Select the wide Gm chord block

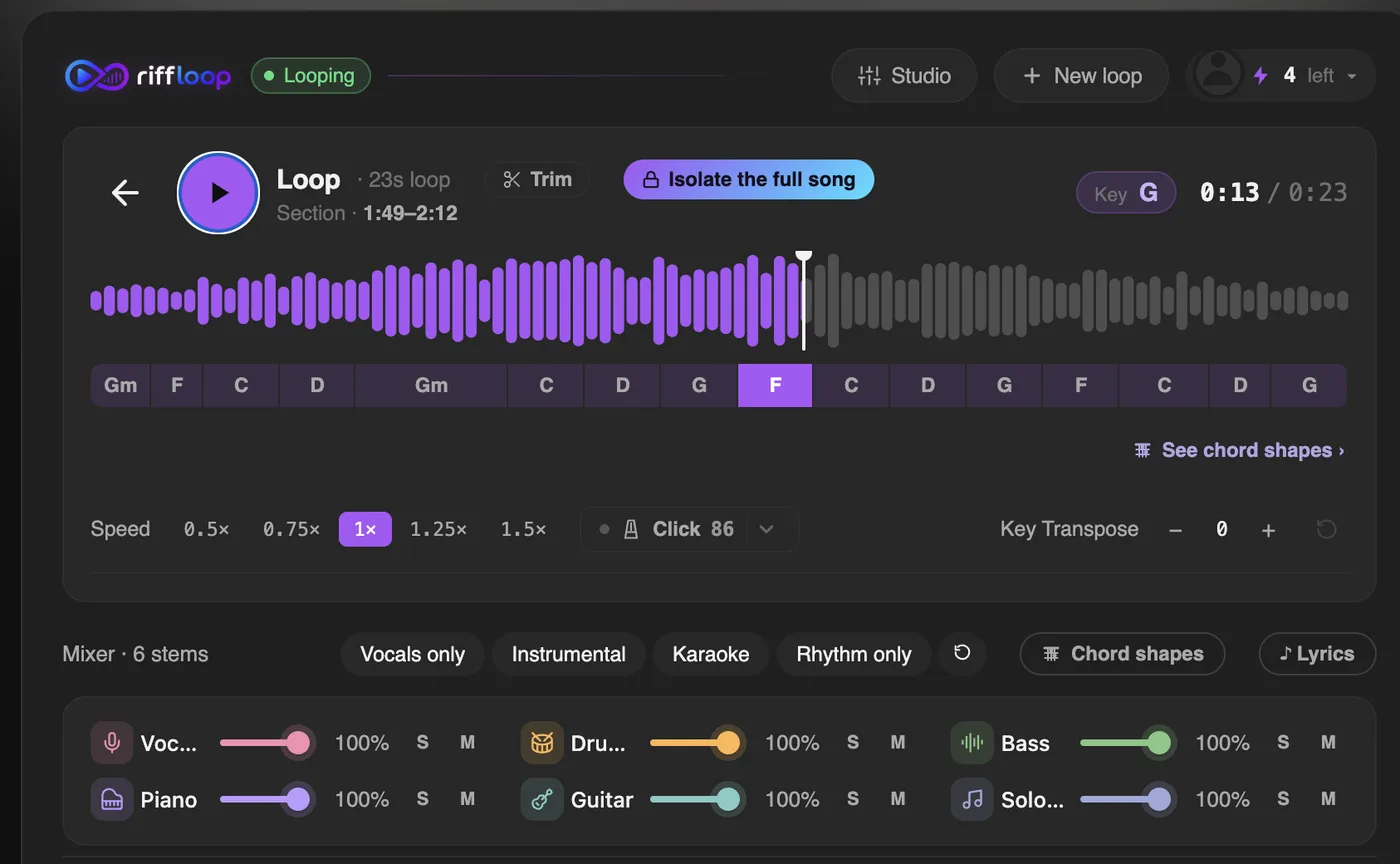coord(431,385)
